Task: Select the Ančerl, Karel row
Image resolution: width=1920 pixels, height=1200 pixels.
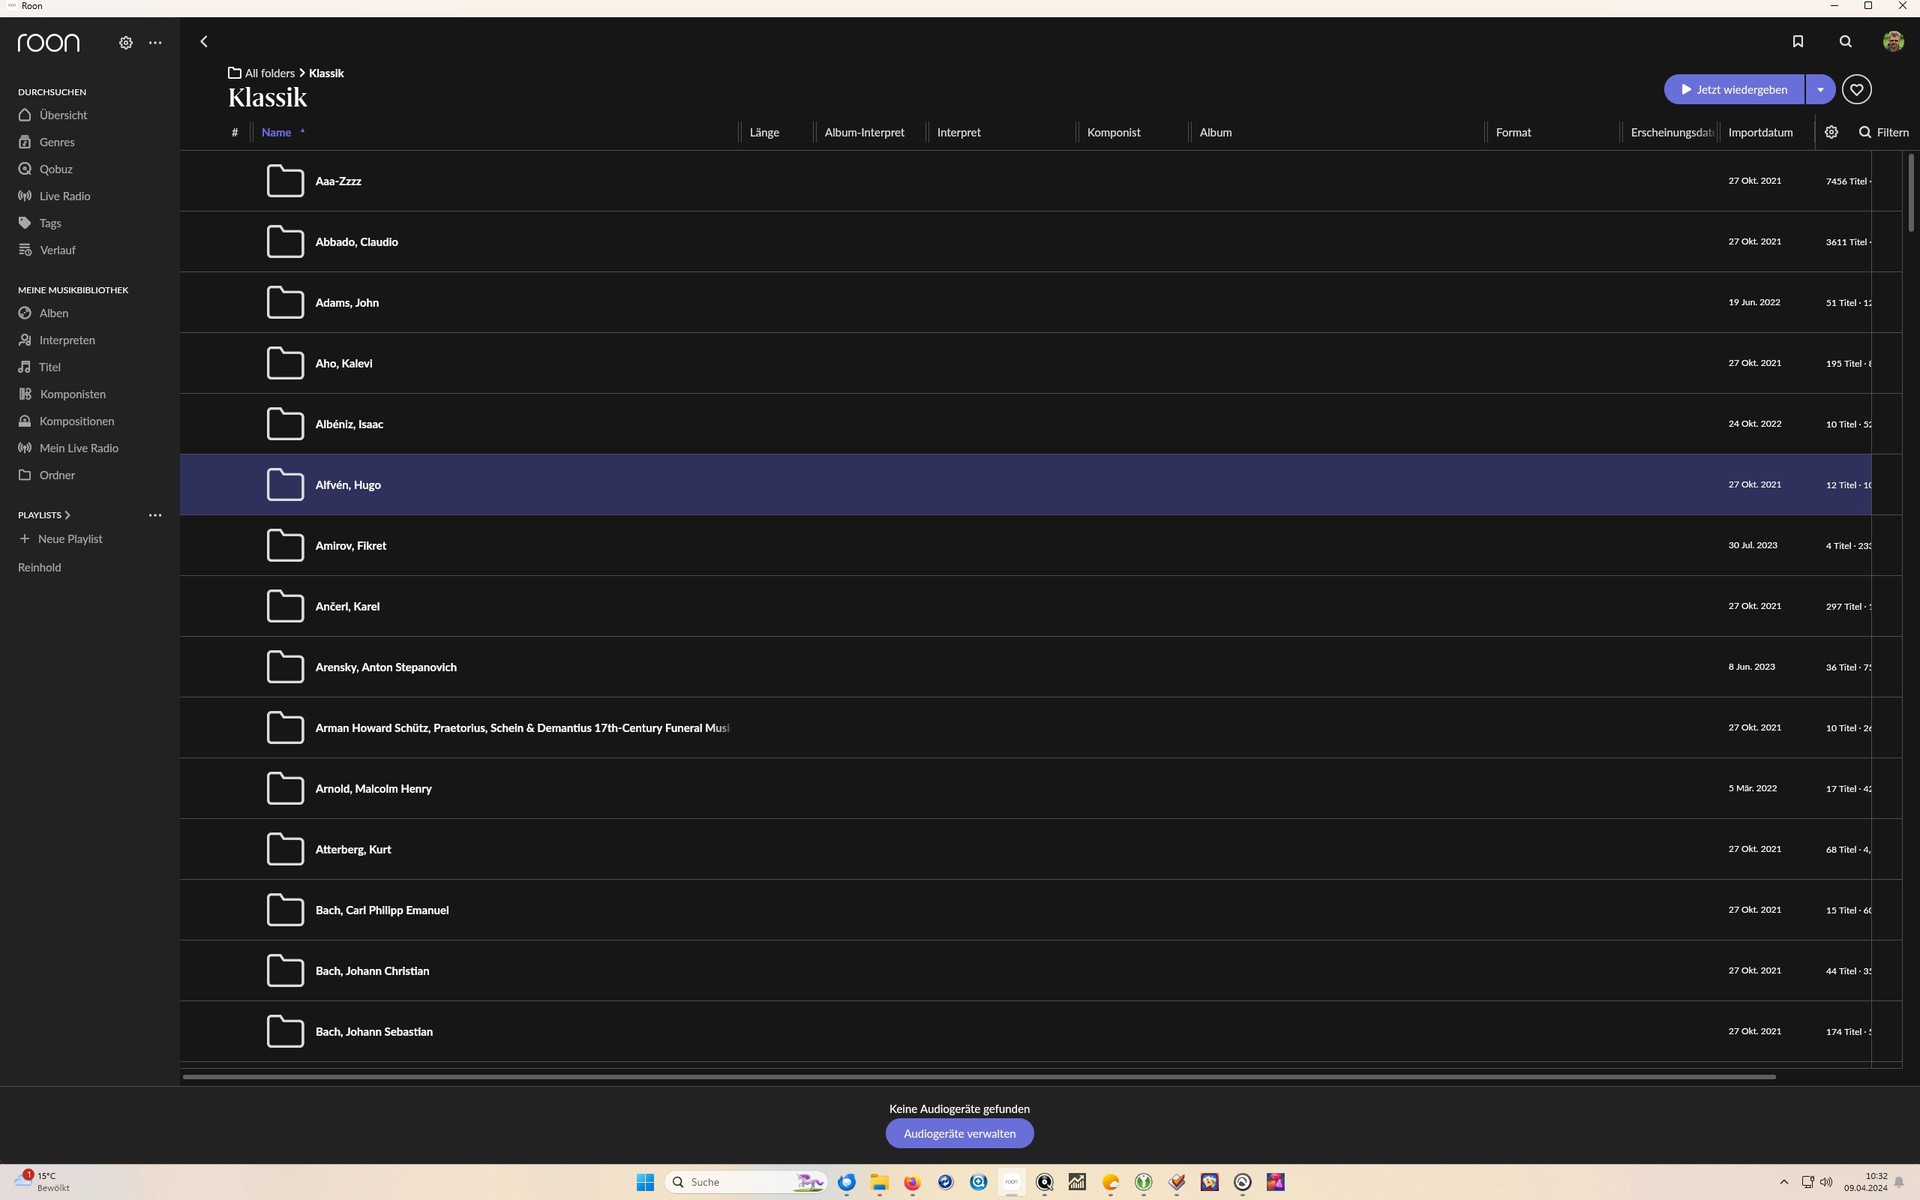Action: [x=1025, y=606]
